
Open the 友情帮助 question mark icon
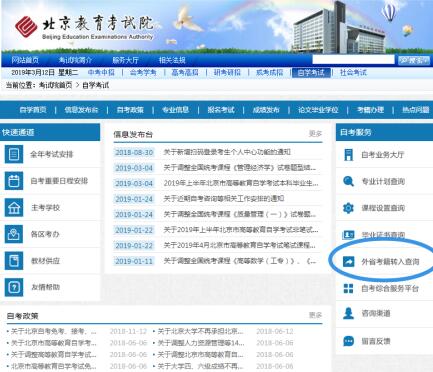14,287
